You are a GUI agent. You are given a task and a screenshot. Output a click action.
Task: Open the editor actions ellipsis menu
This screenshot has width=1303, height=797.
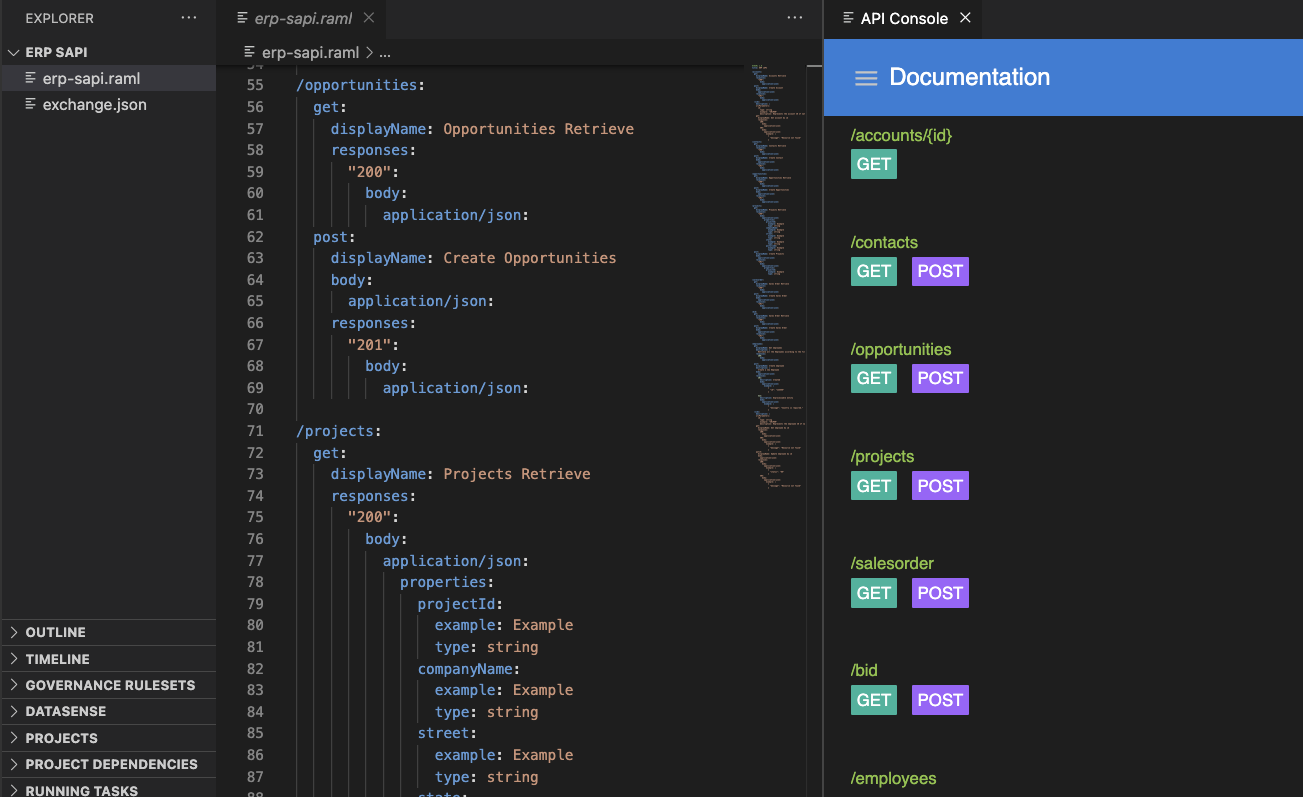click(795, 17)
